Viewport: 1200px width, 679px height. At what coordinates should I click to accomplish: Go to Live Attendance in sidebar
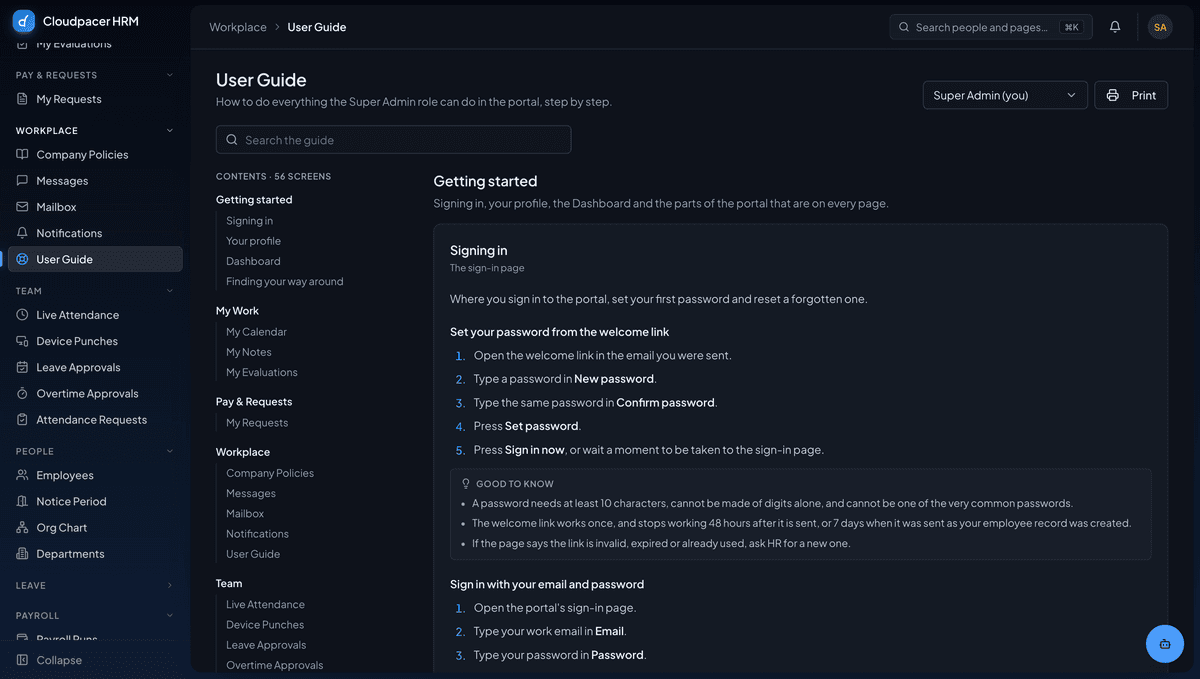click(95, 315)
